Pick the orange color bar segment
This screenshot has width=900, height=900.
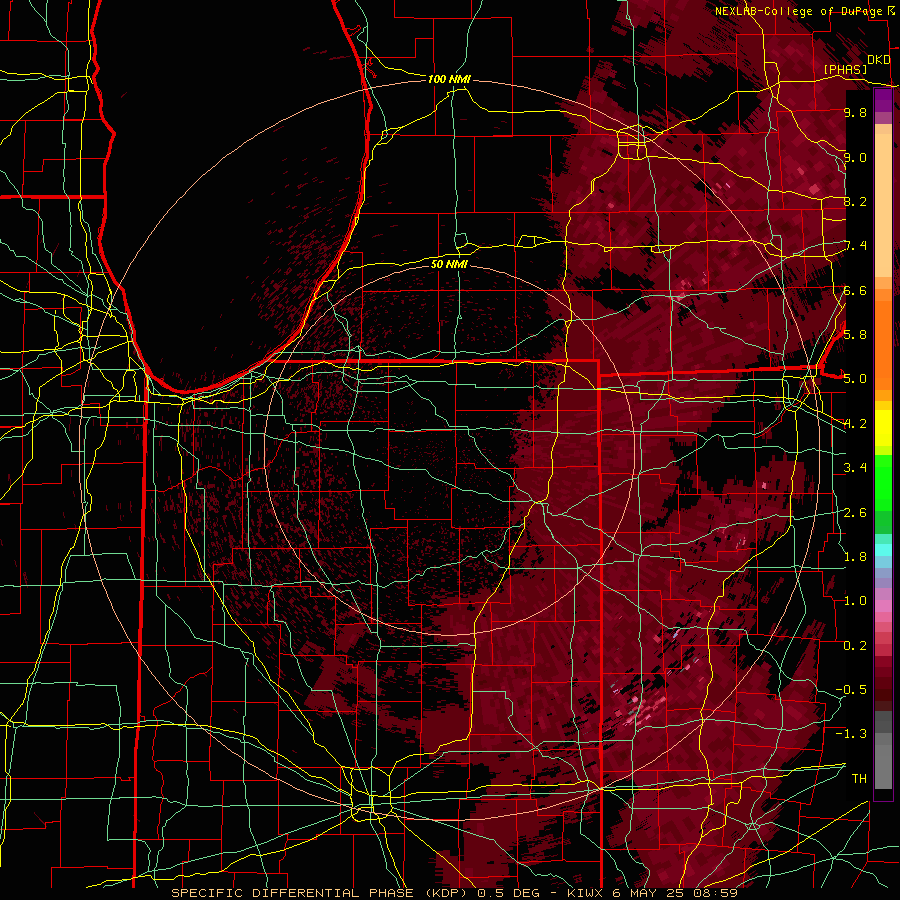point(883,344)
